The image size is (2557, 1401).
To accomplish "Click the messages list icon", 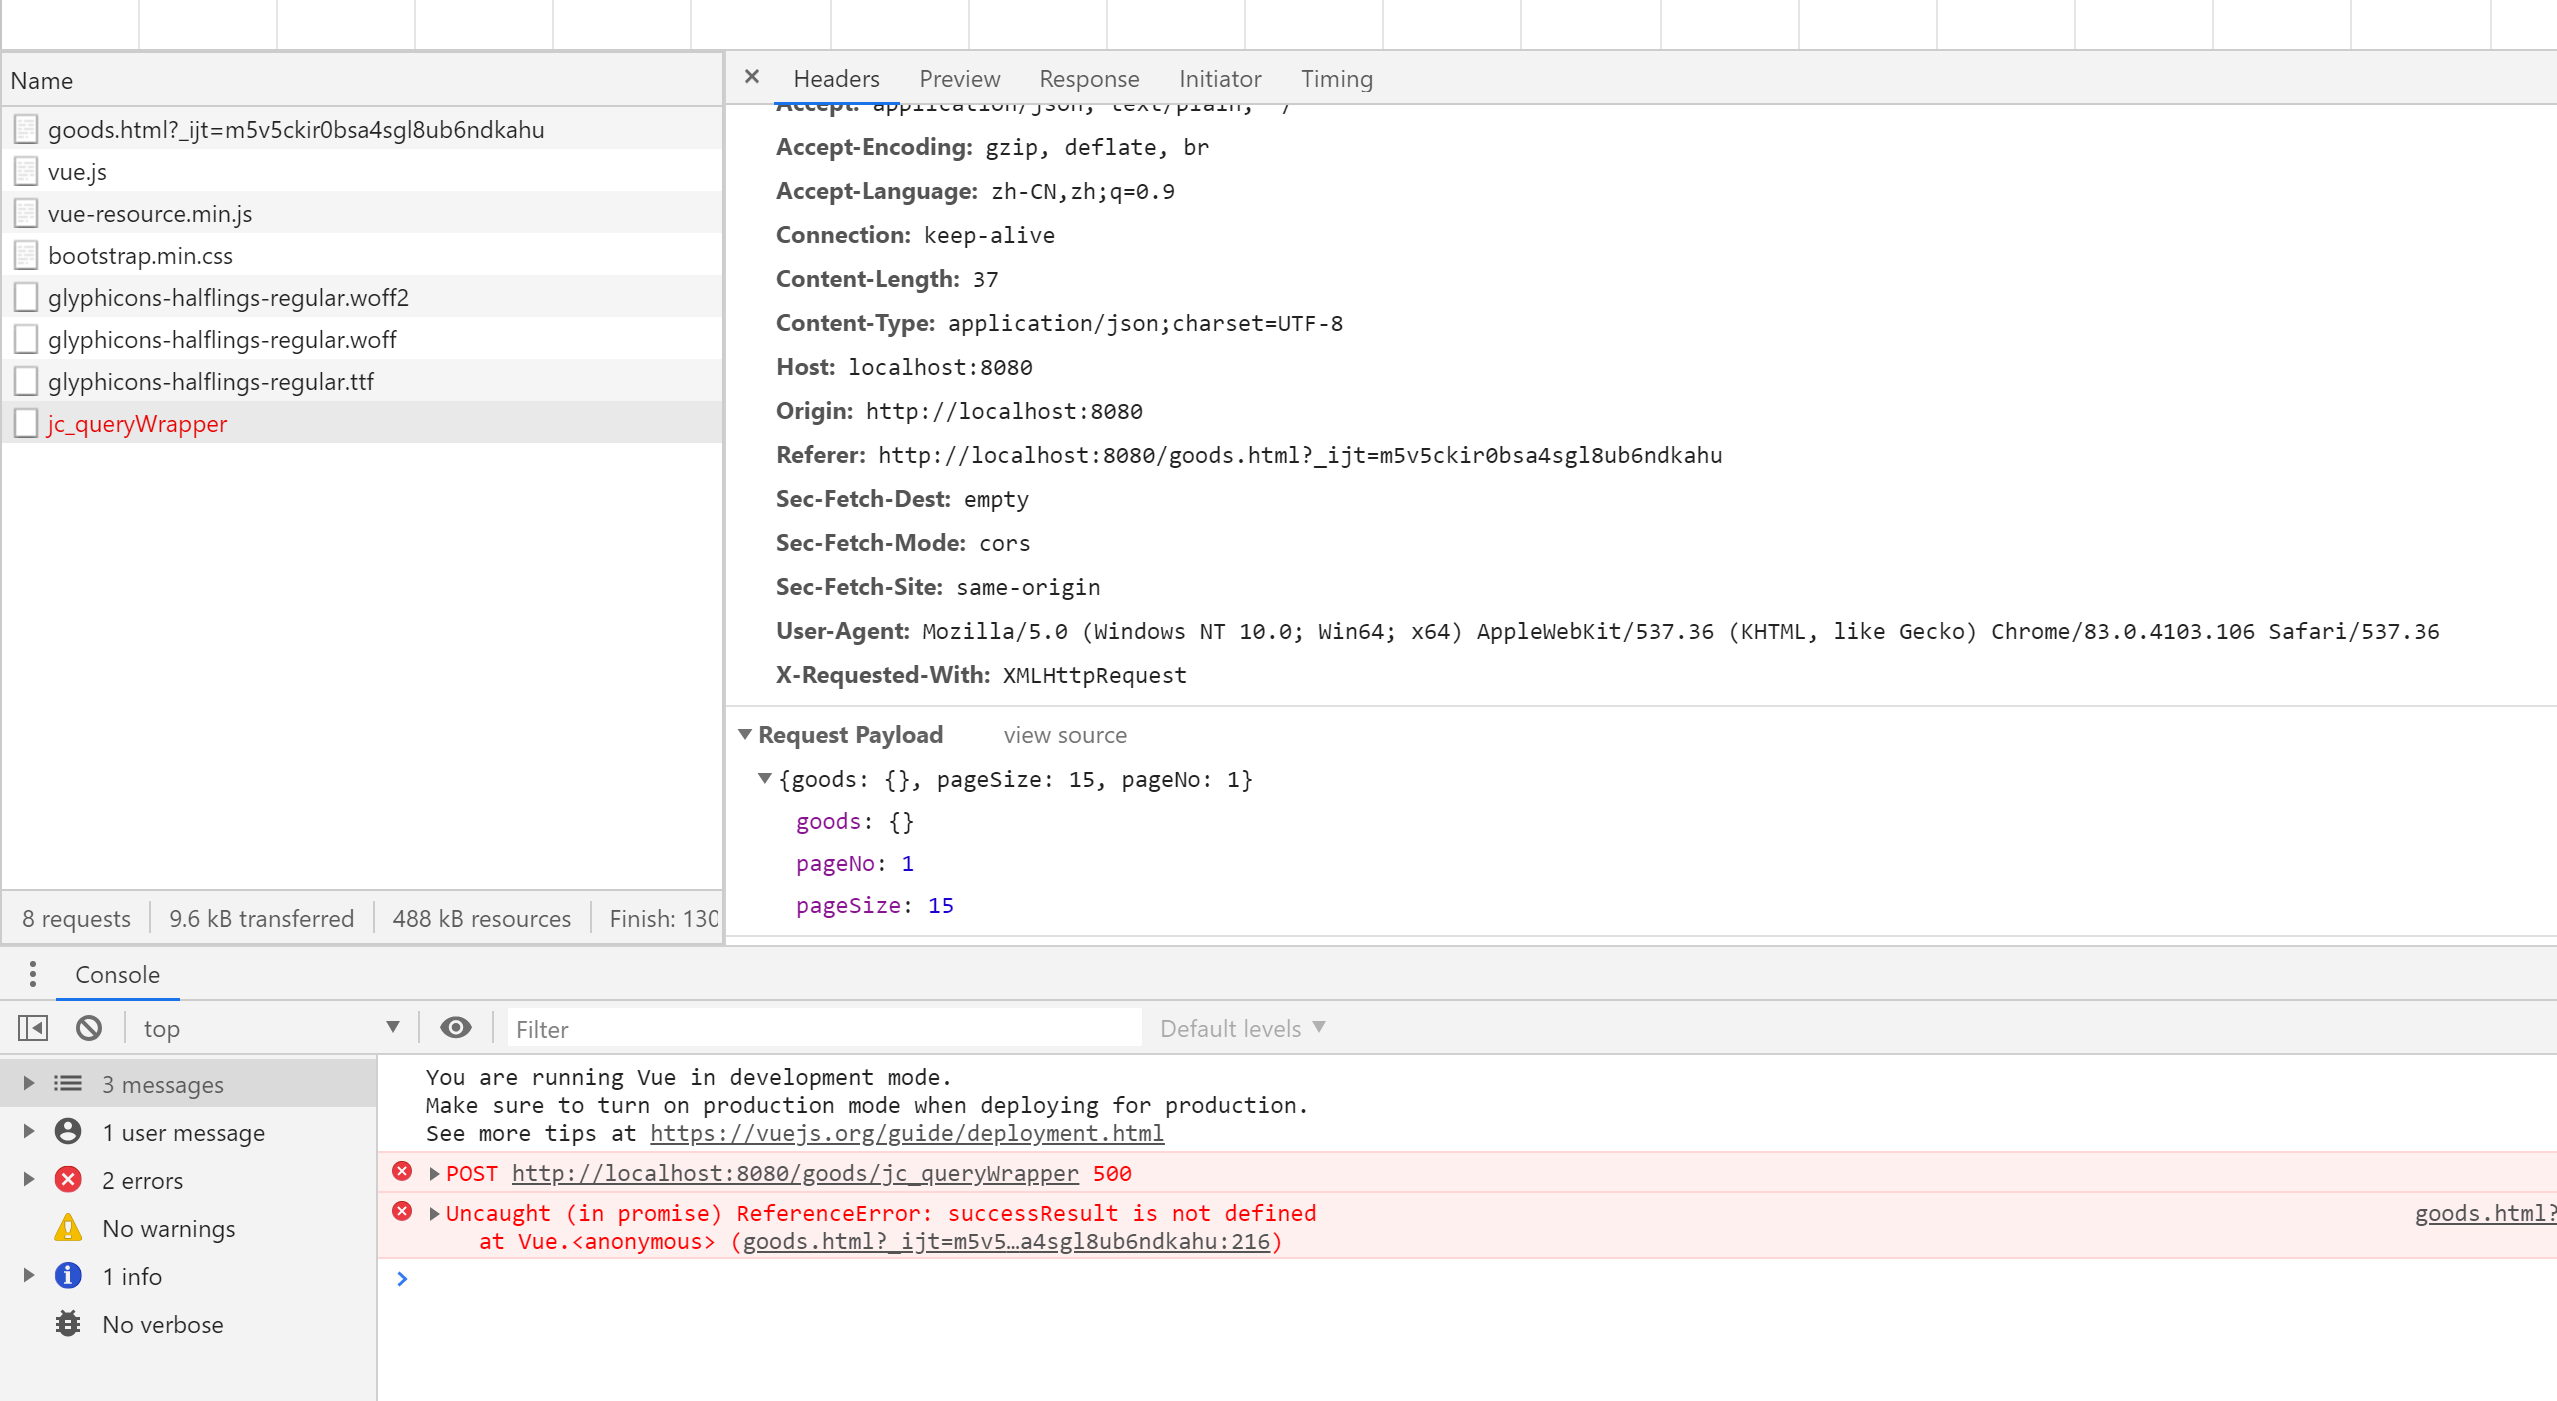I will [68, 1083].
